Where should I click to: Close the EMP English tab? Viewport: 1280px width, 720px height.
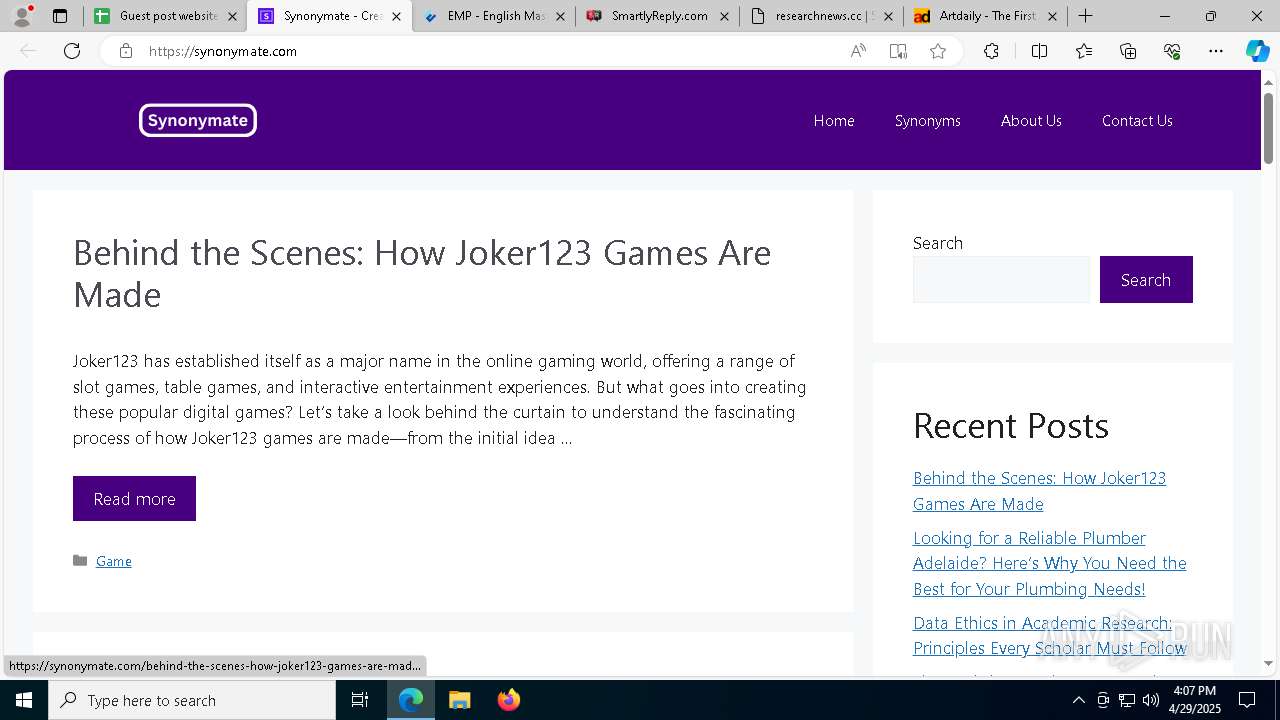(560, 16)
